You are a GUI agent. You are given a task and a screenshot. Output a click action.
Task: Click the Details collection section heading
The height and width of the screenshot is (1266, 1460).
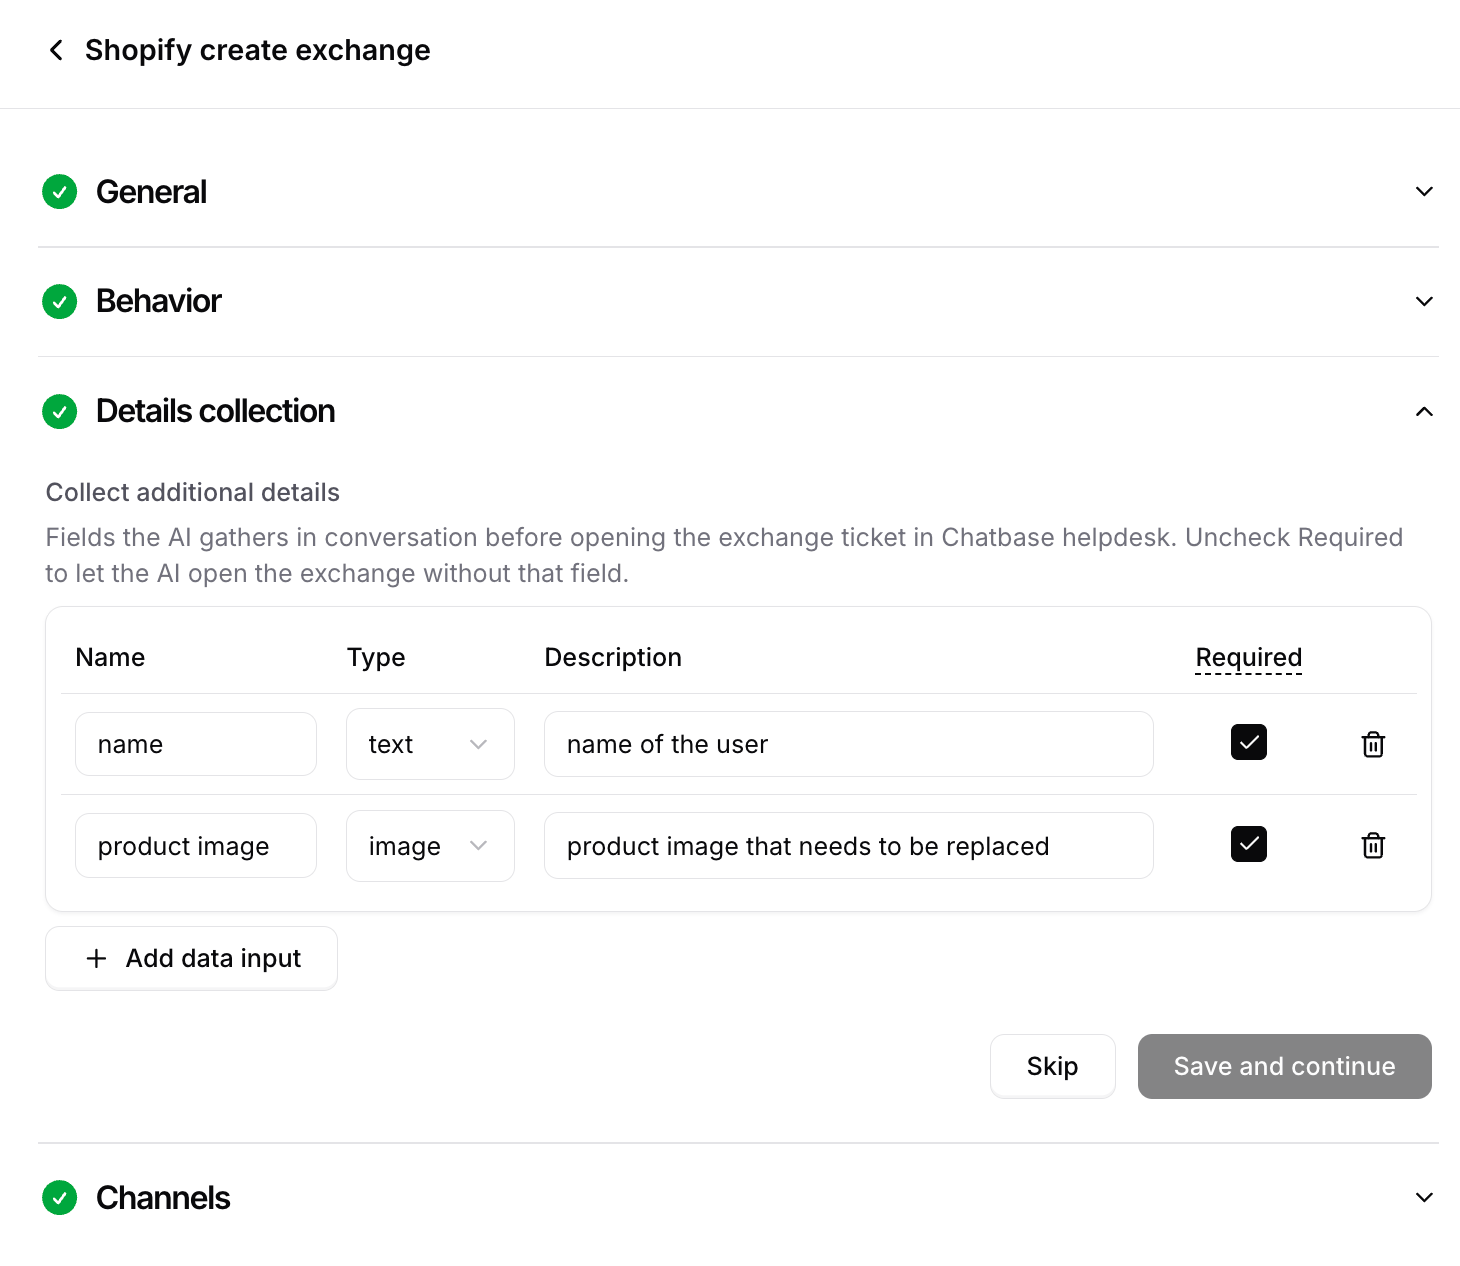coord(215,411)
